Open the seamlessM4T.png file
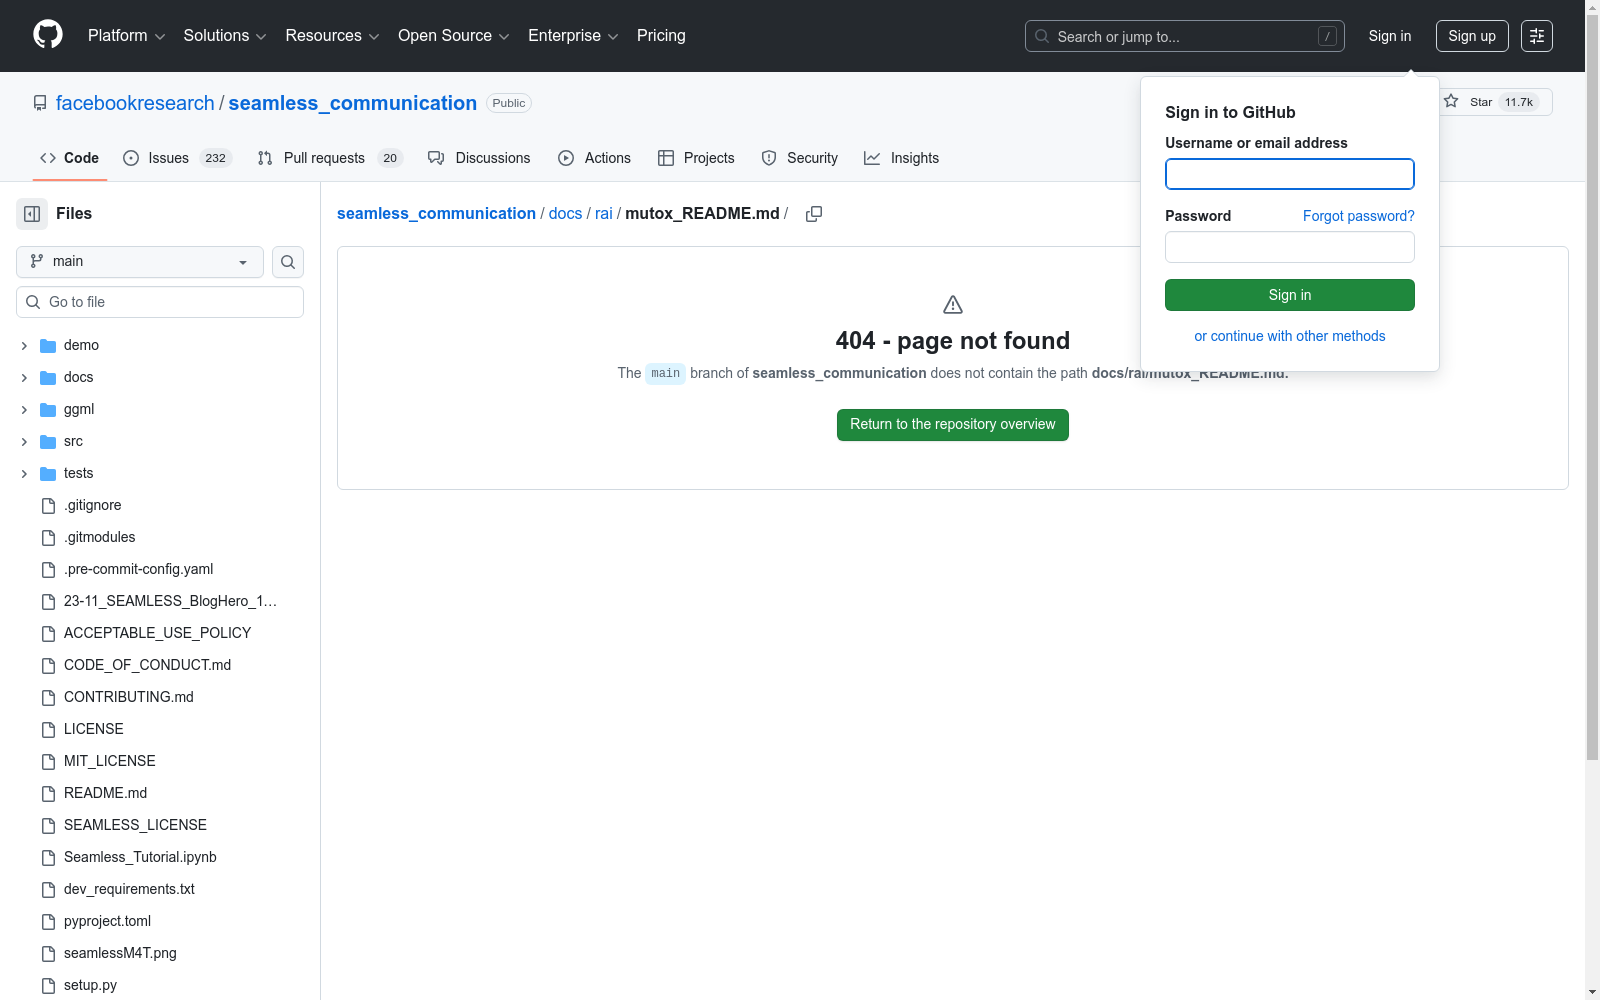The width and height of the screenshot is (1600, 1000). (120, 954)
